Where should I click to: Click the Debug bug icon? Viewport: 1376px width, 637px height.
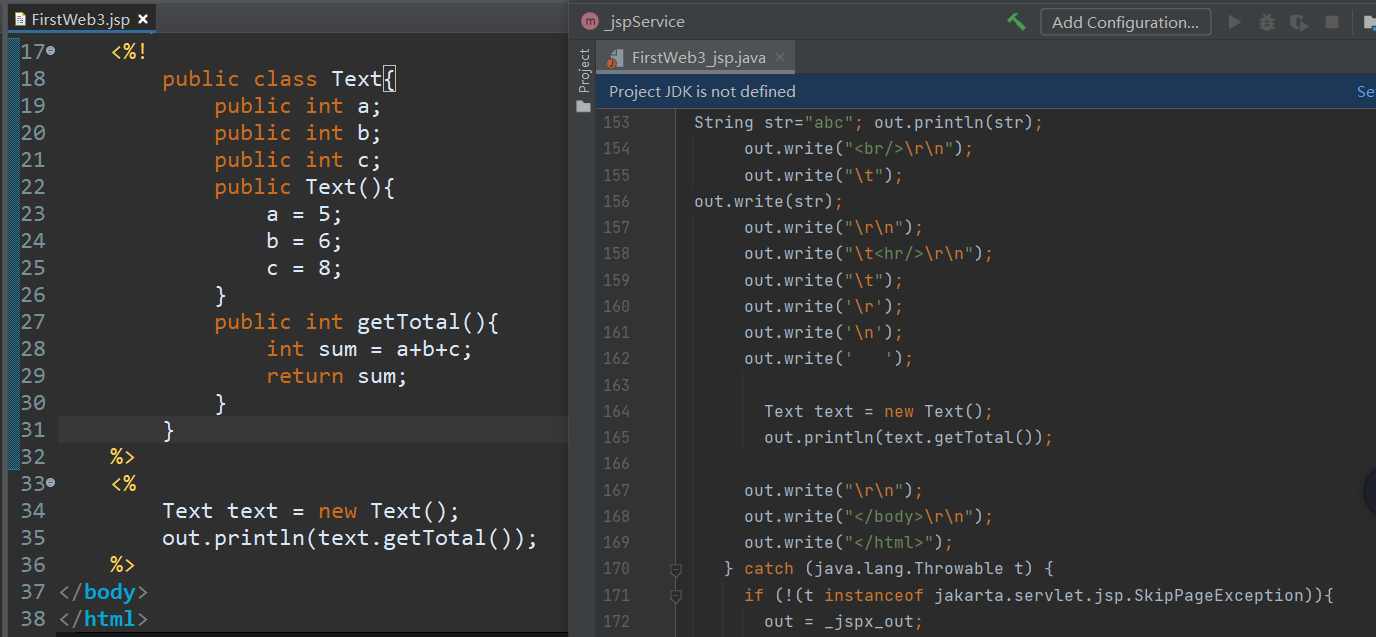coord(1267,22)
